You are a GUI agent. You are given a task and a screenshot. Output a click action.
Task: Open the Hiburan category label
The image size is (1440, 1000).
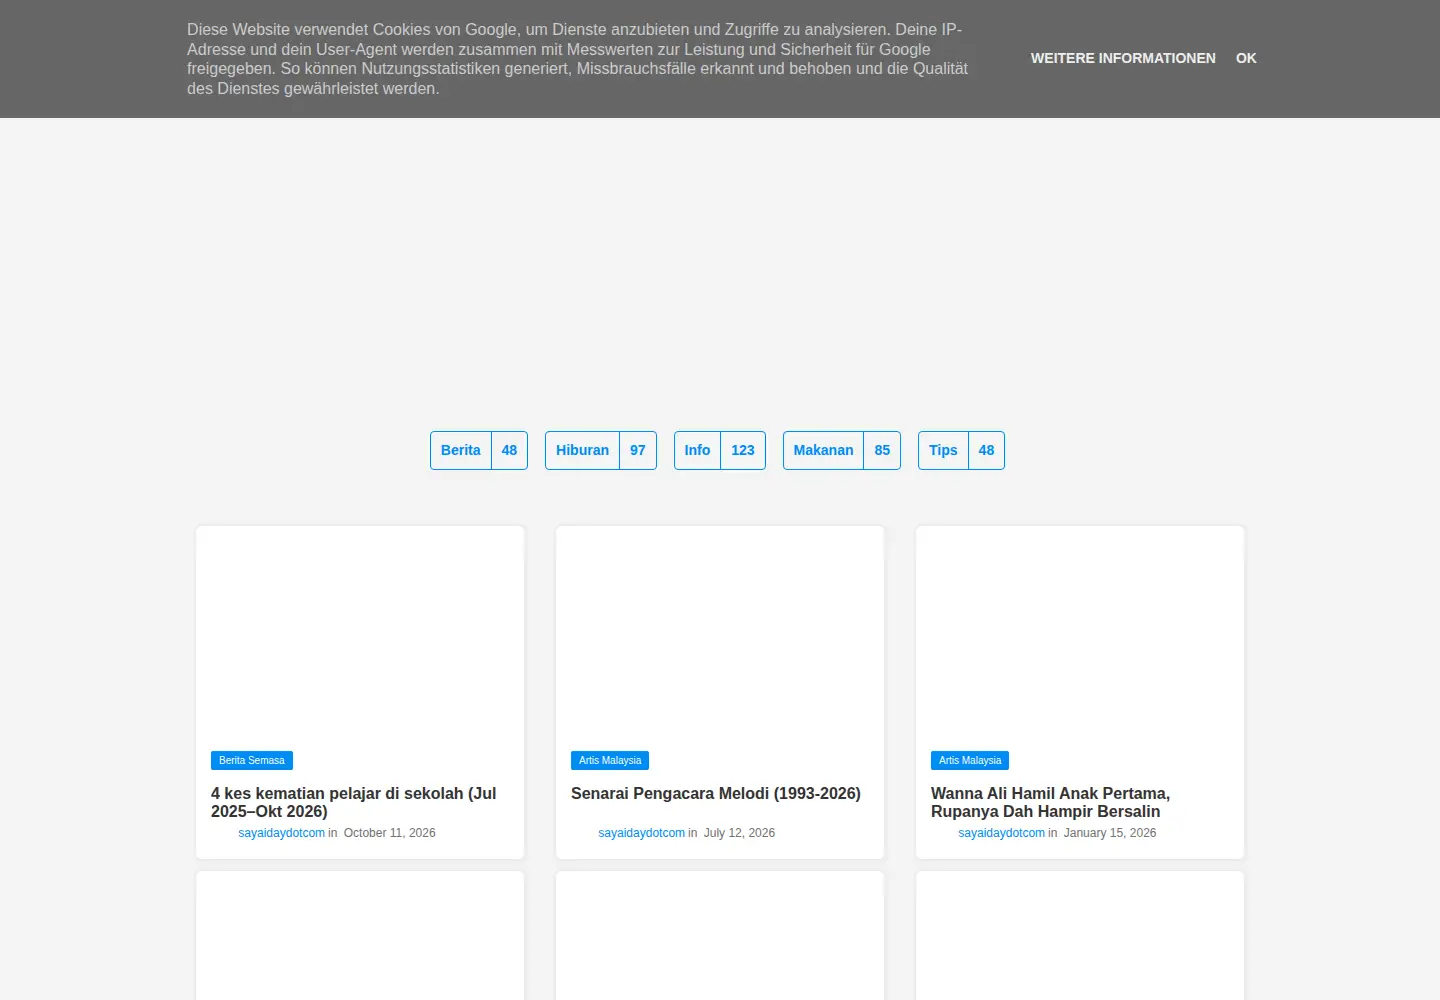pos(583,450)
